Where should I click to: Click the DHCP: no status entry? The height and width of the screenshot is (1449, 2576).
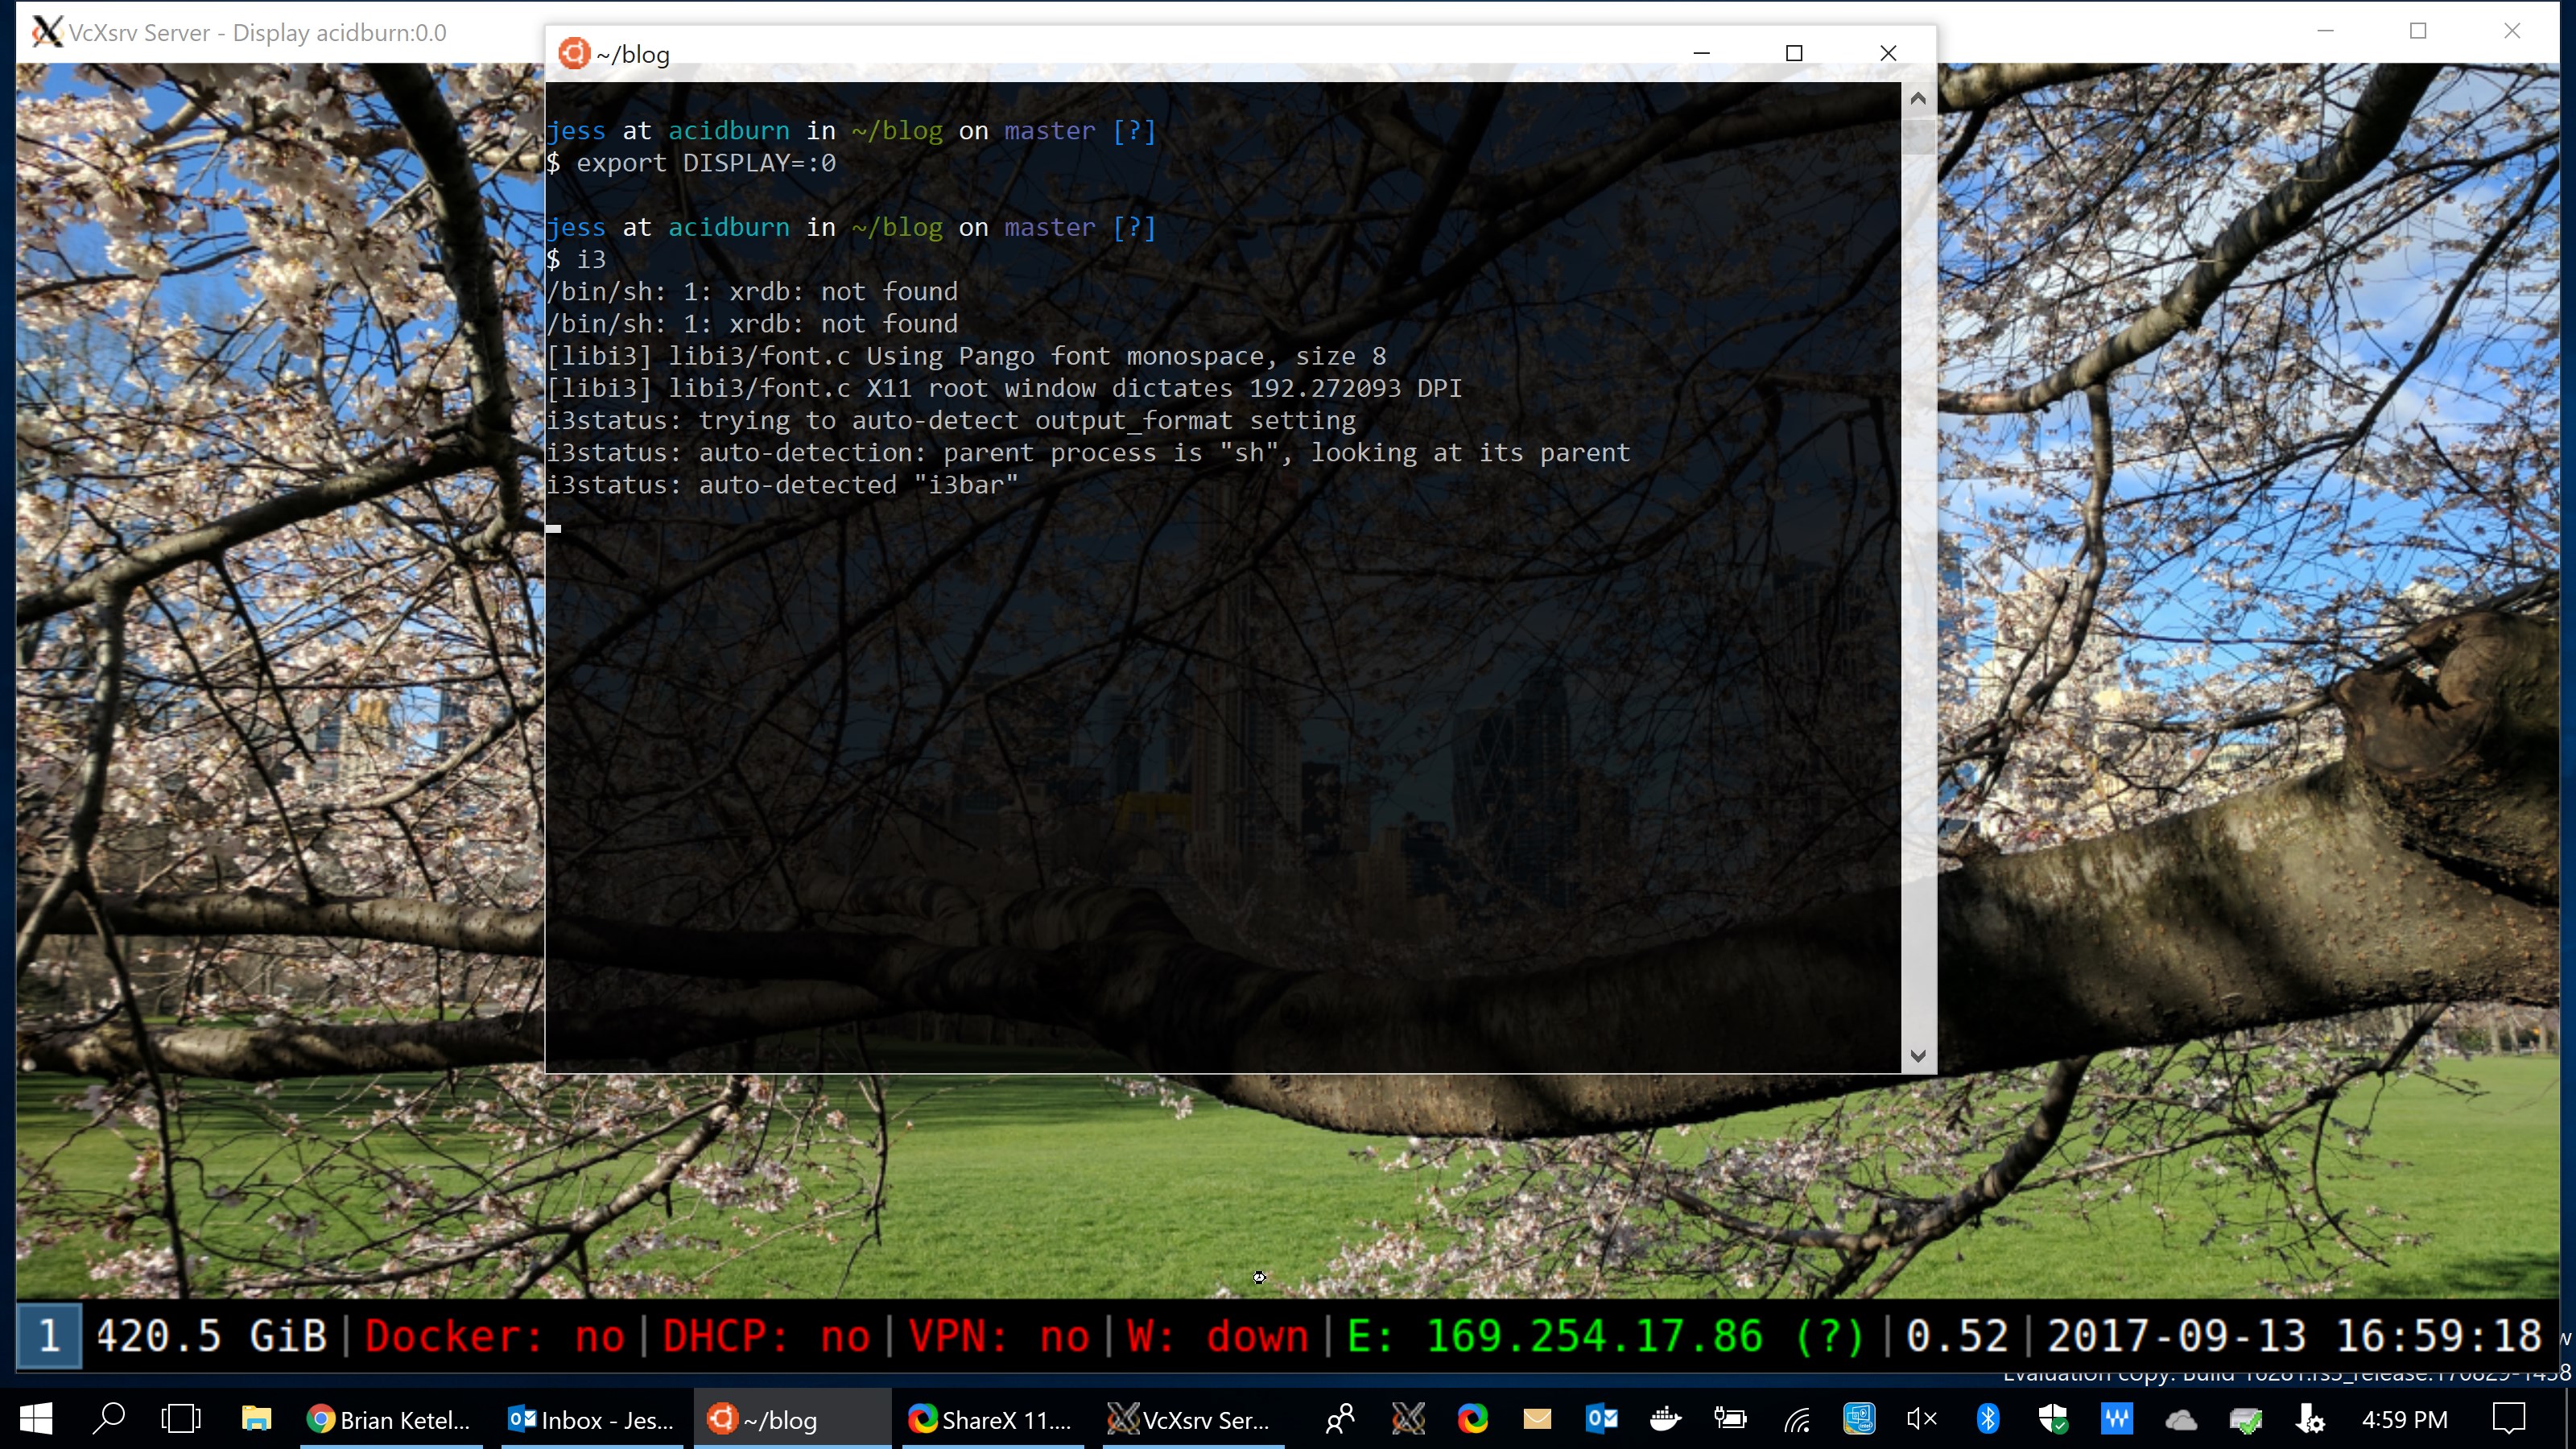[x=766, y=1335]
